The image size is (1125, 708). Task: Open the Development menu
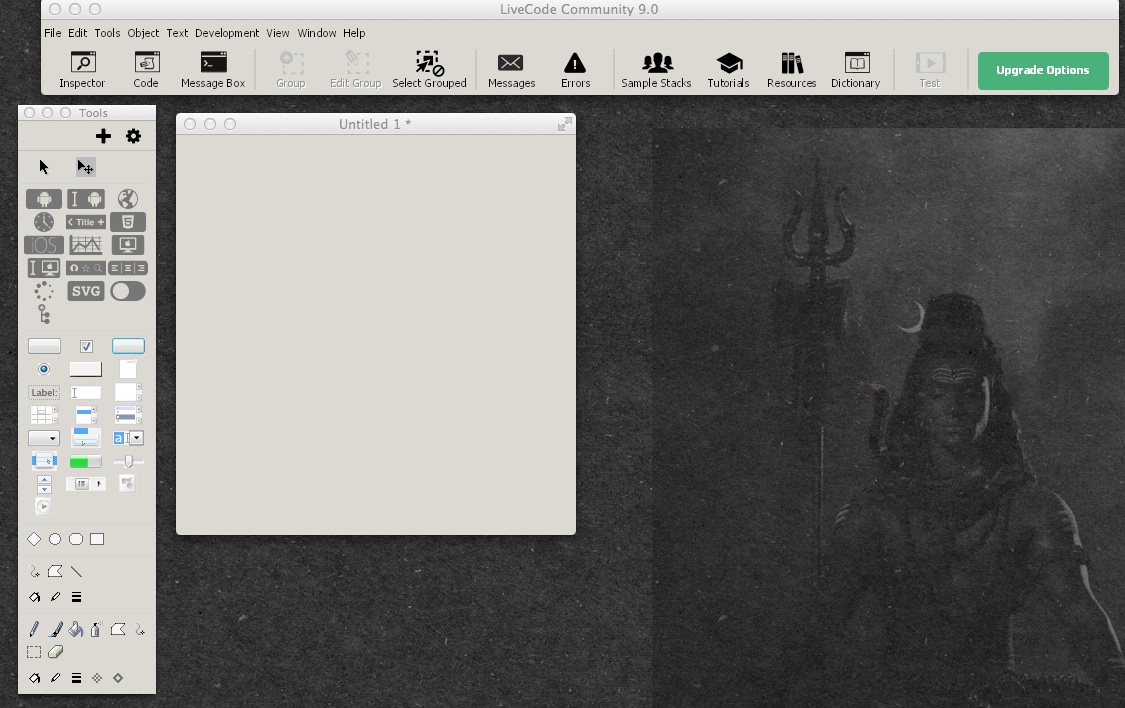[227, 33]
